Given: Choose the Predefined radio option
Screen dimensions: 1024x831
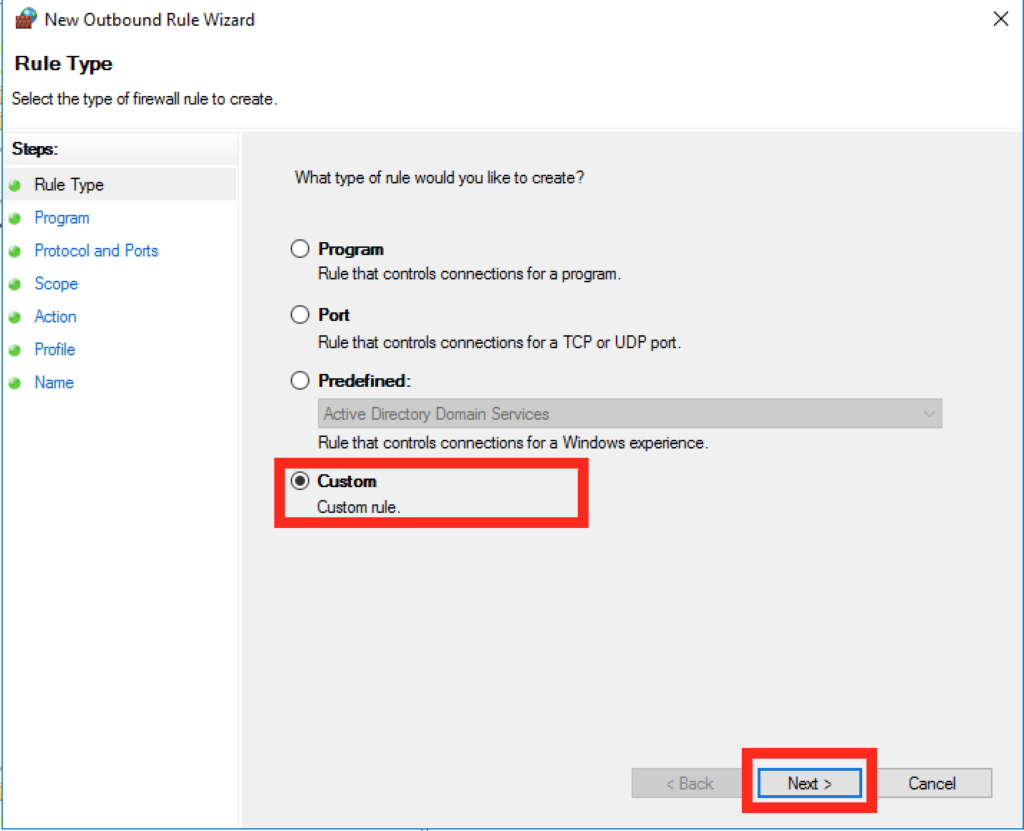Looking at the screenshot, I should [x=300, y=381].
